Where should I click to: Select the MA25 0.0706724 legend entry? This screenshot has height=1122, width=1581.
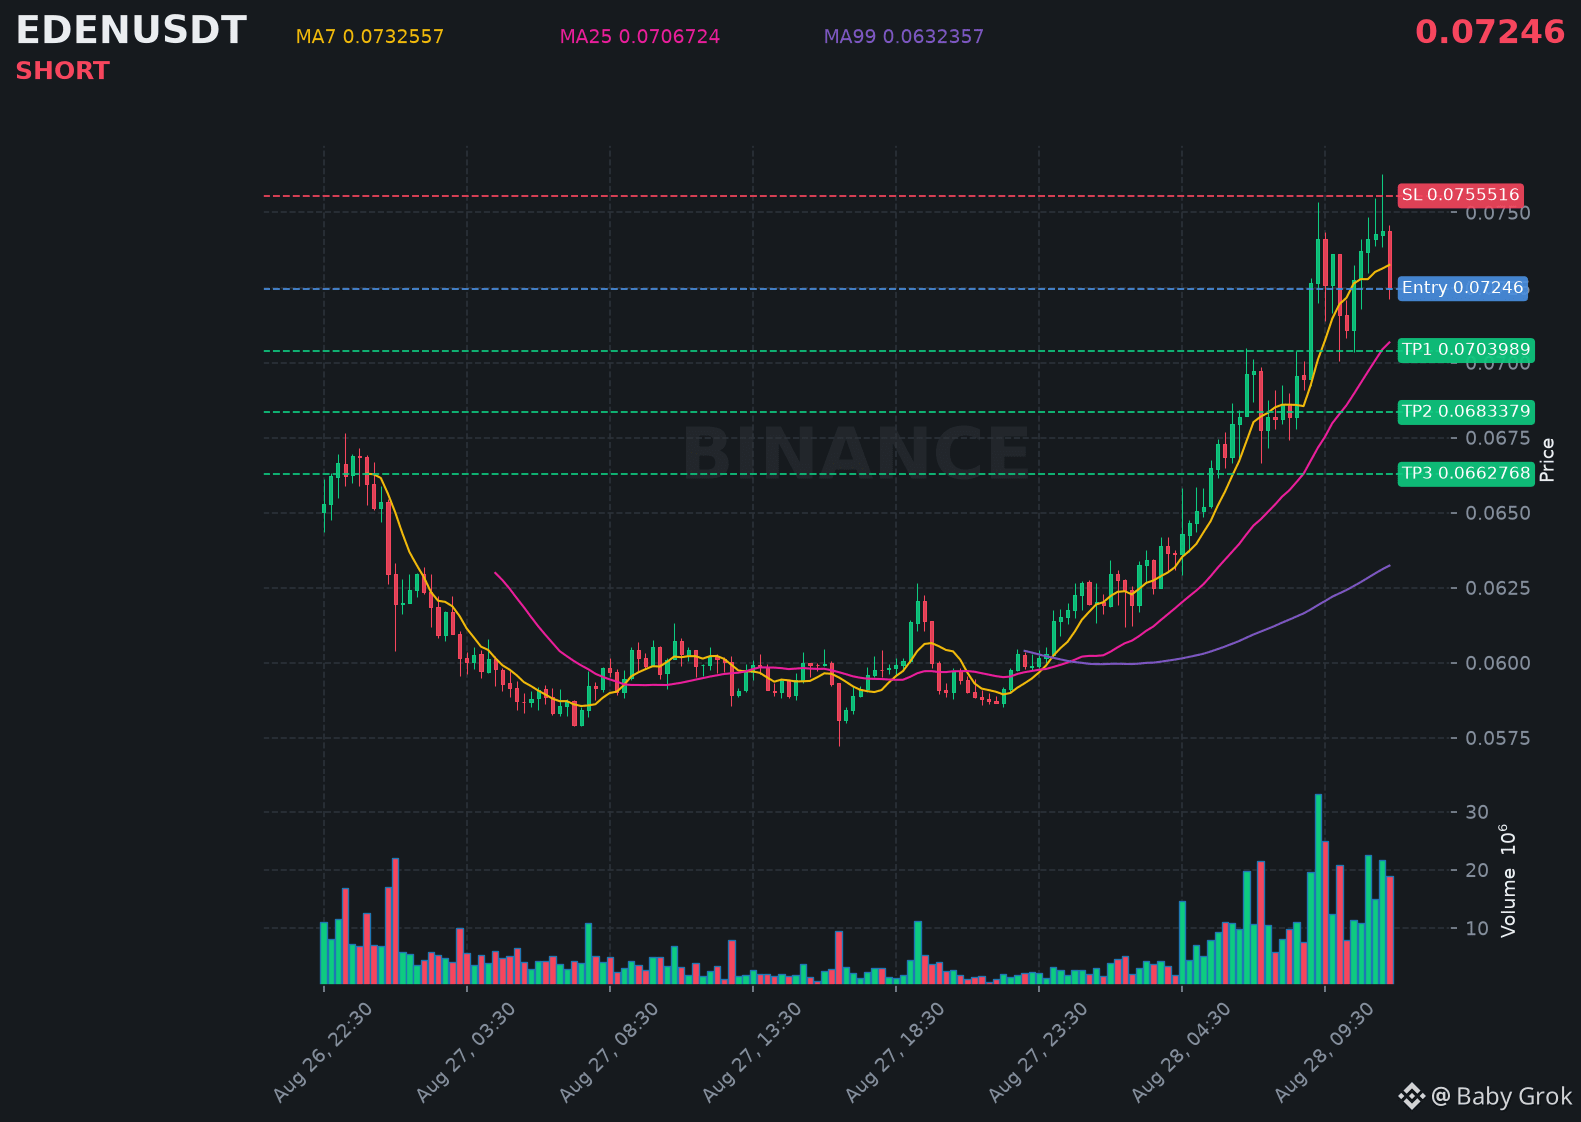tap(640, 37)
